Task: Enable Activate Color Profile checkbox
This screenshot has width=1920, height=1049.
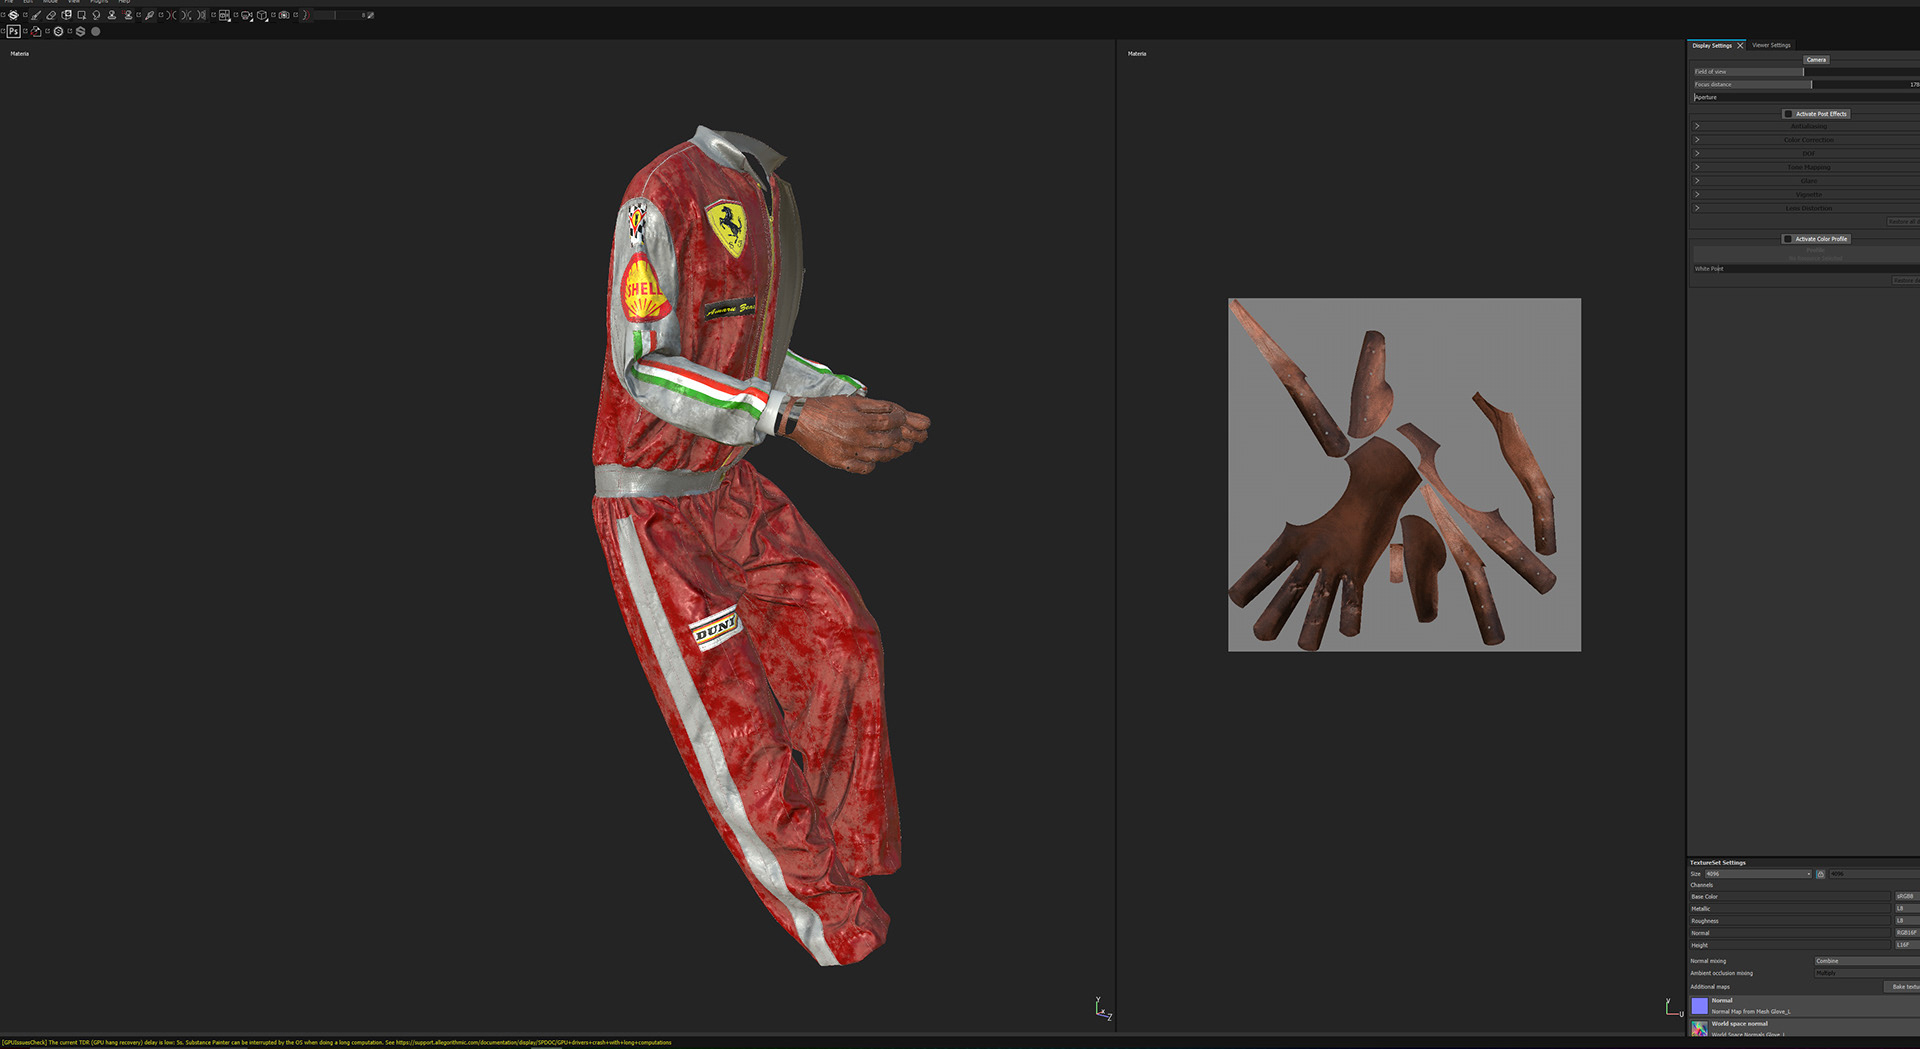Action: tap(1788, 239)
